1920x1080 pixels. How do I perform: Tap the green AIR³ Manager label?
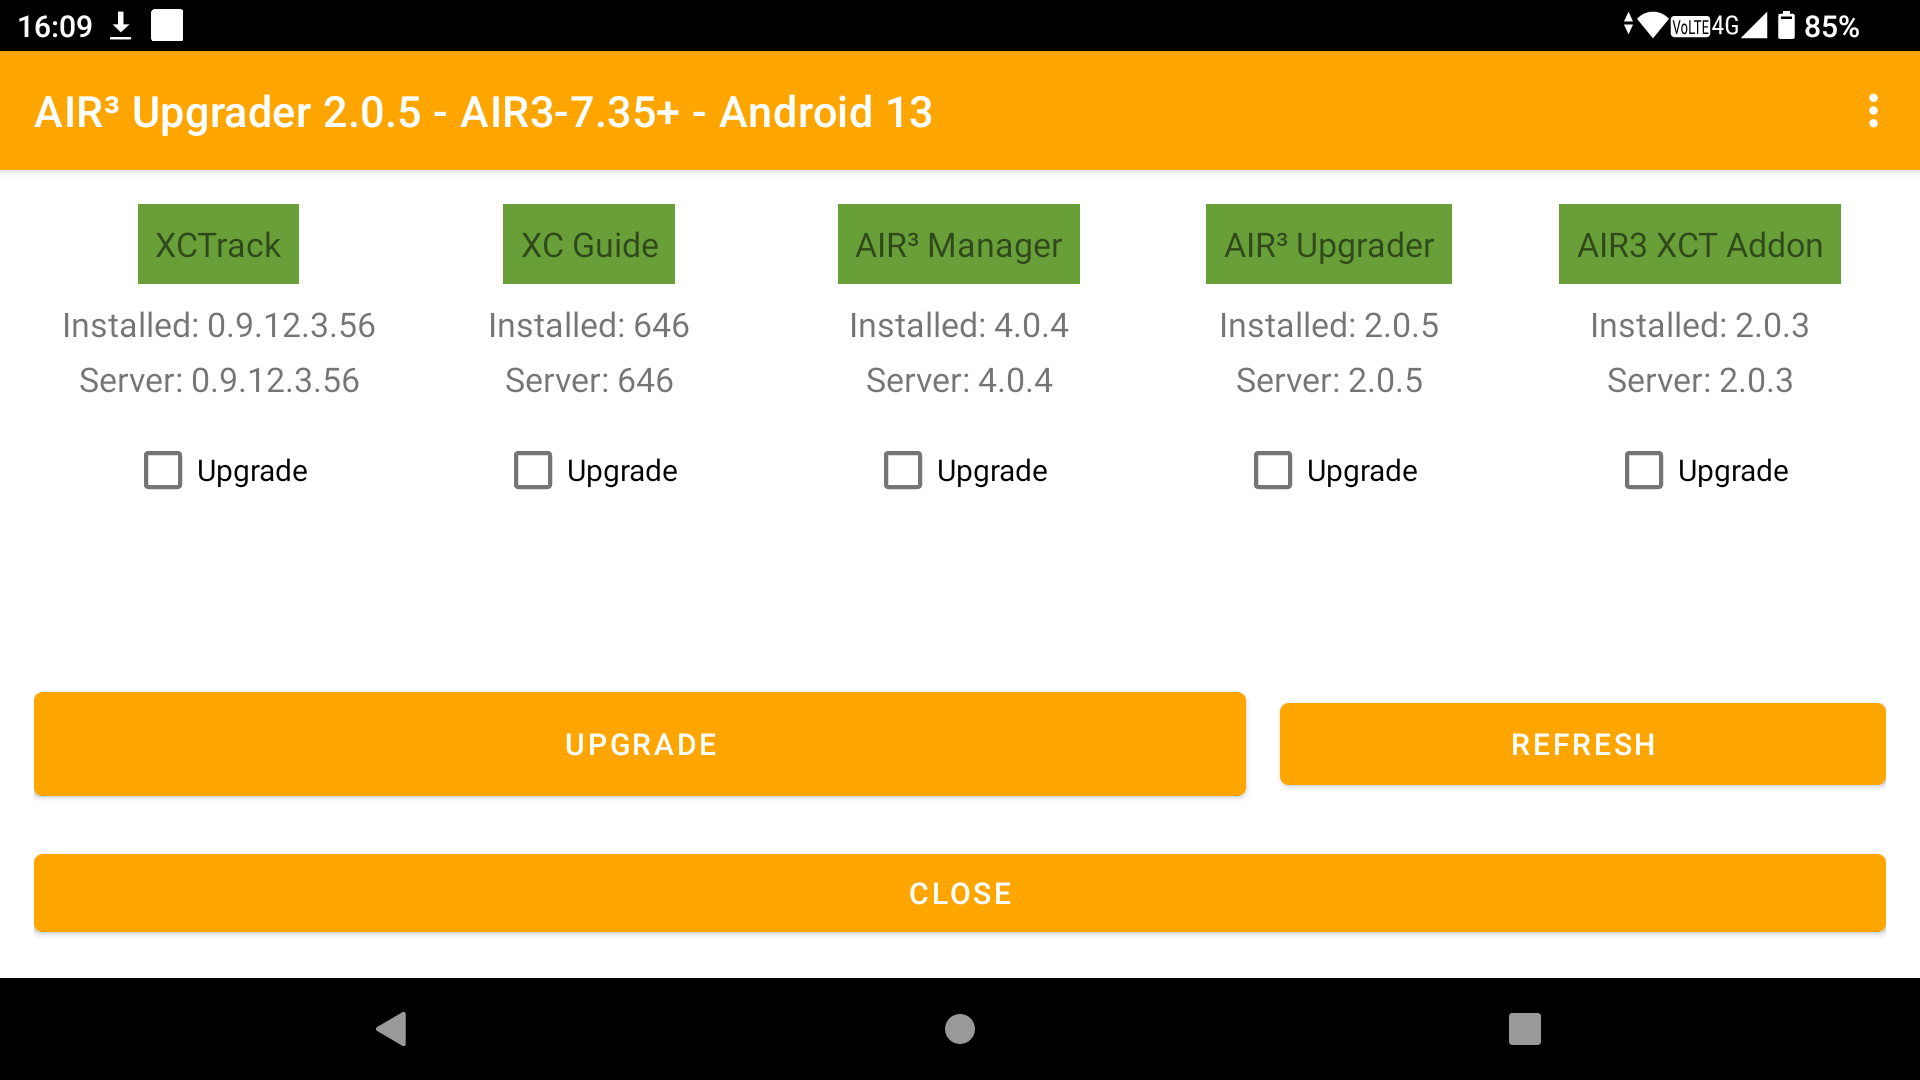click(958, 245)
